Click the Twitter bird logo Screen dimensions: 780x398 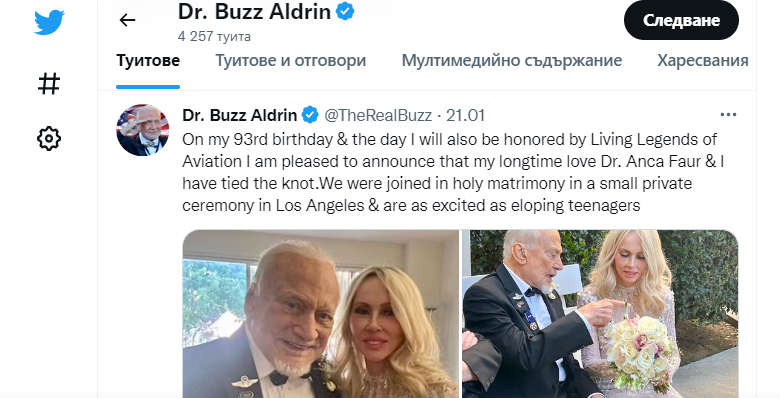click(x=49, y=22)
